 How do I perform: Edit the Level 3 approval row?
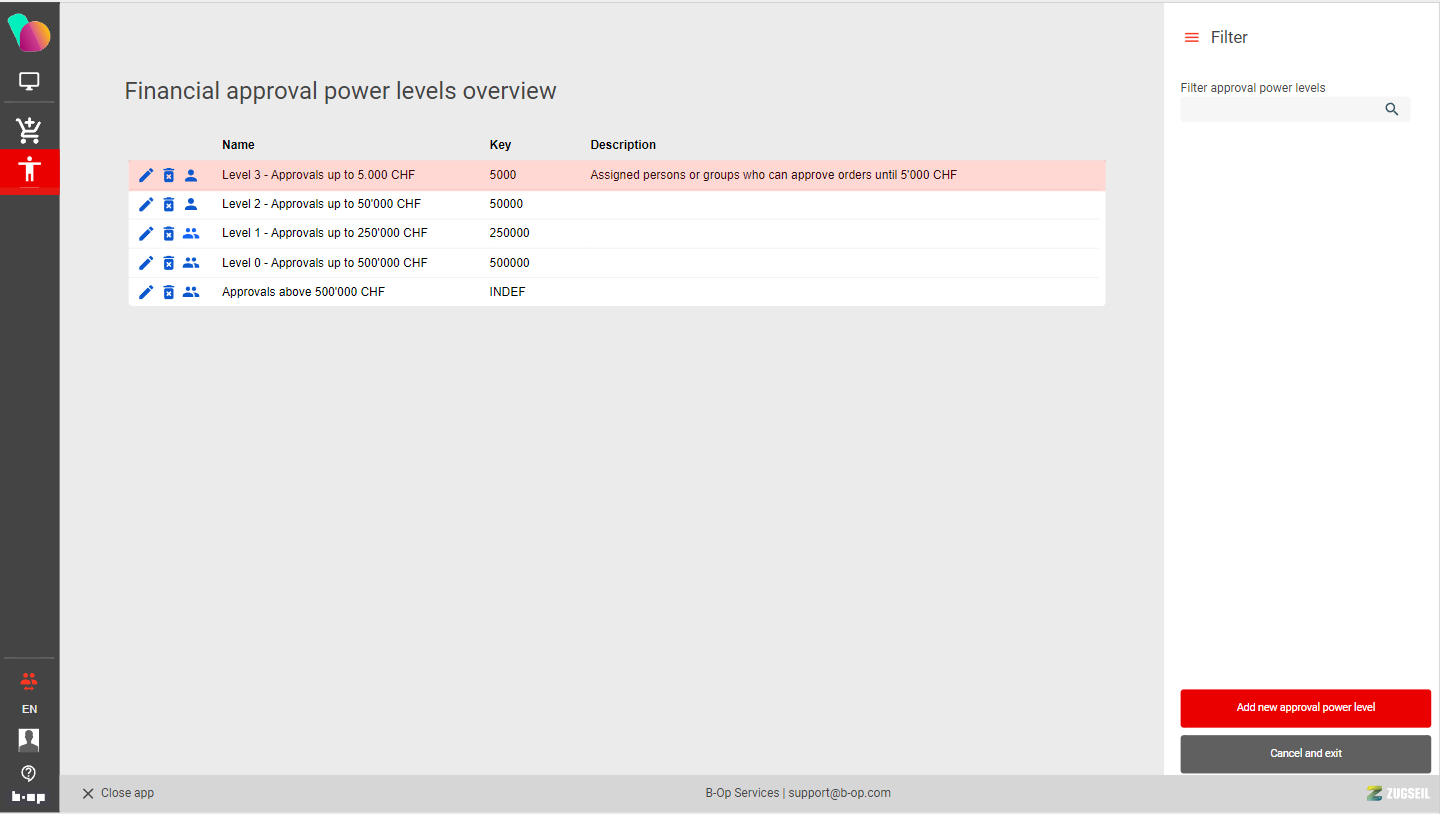coord(146,175)
